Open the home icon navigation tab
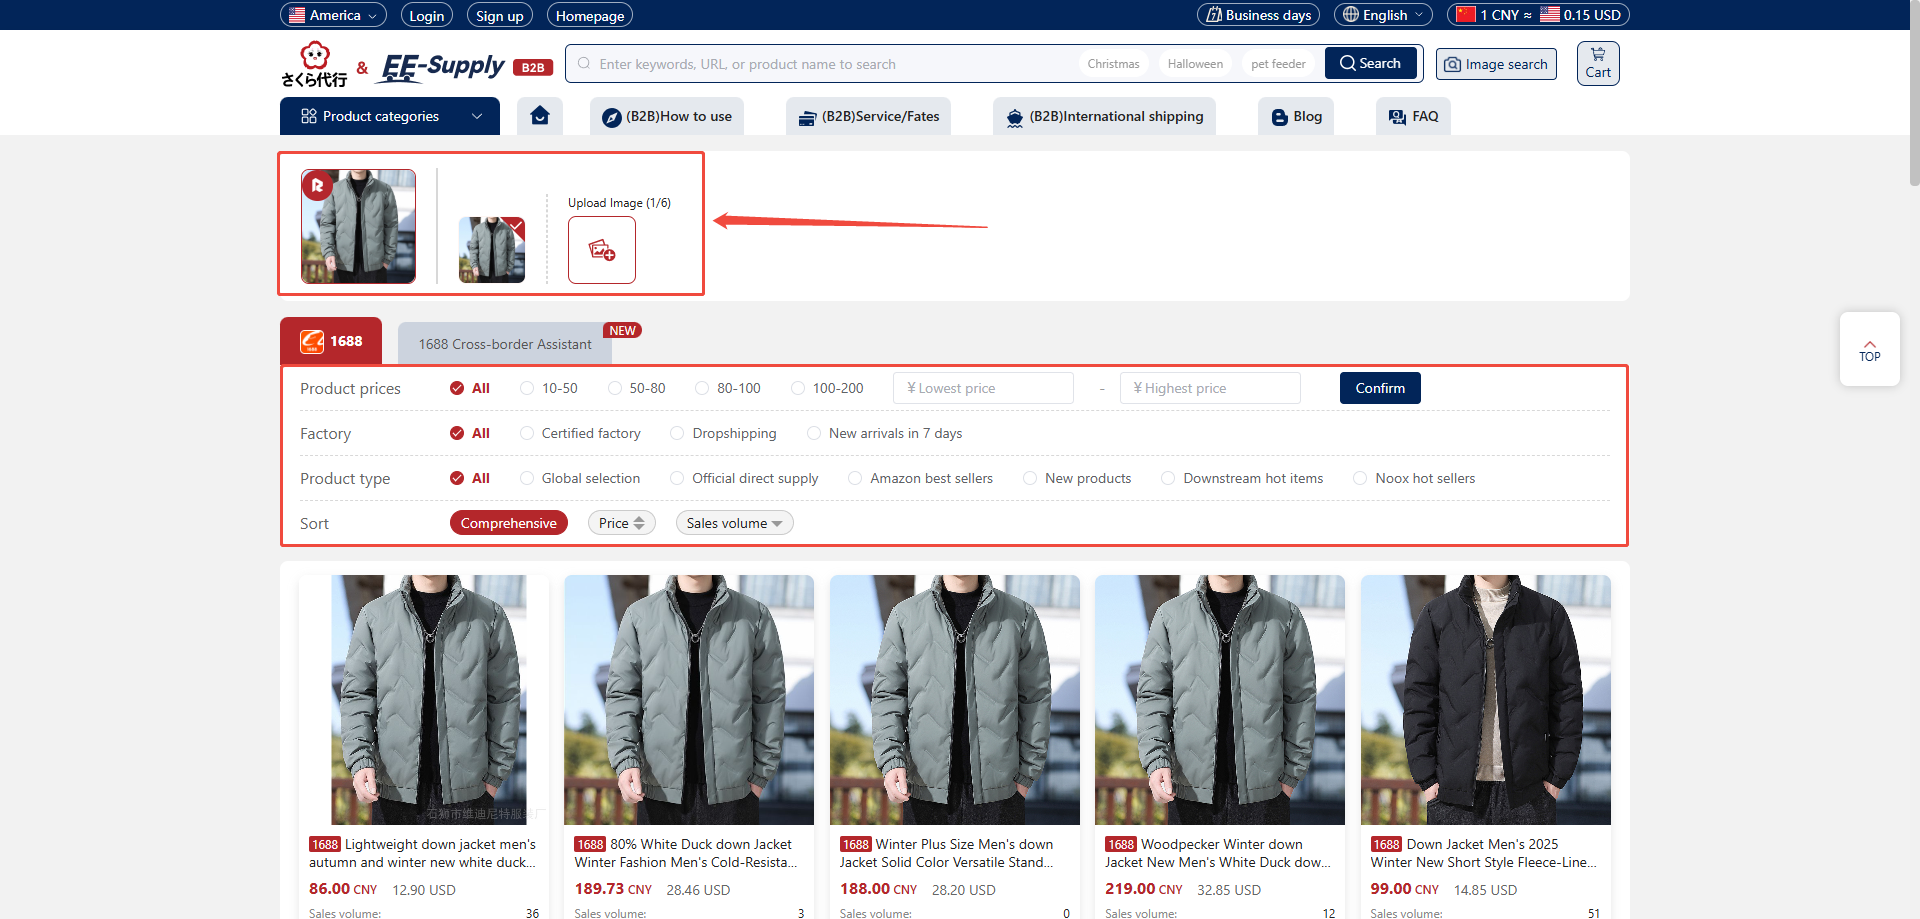 [540, 116]
